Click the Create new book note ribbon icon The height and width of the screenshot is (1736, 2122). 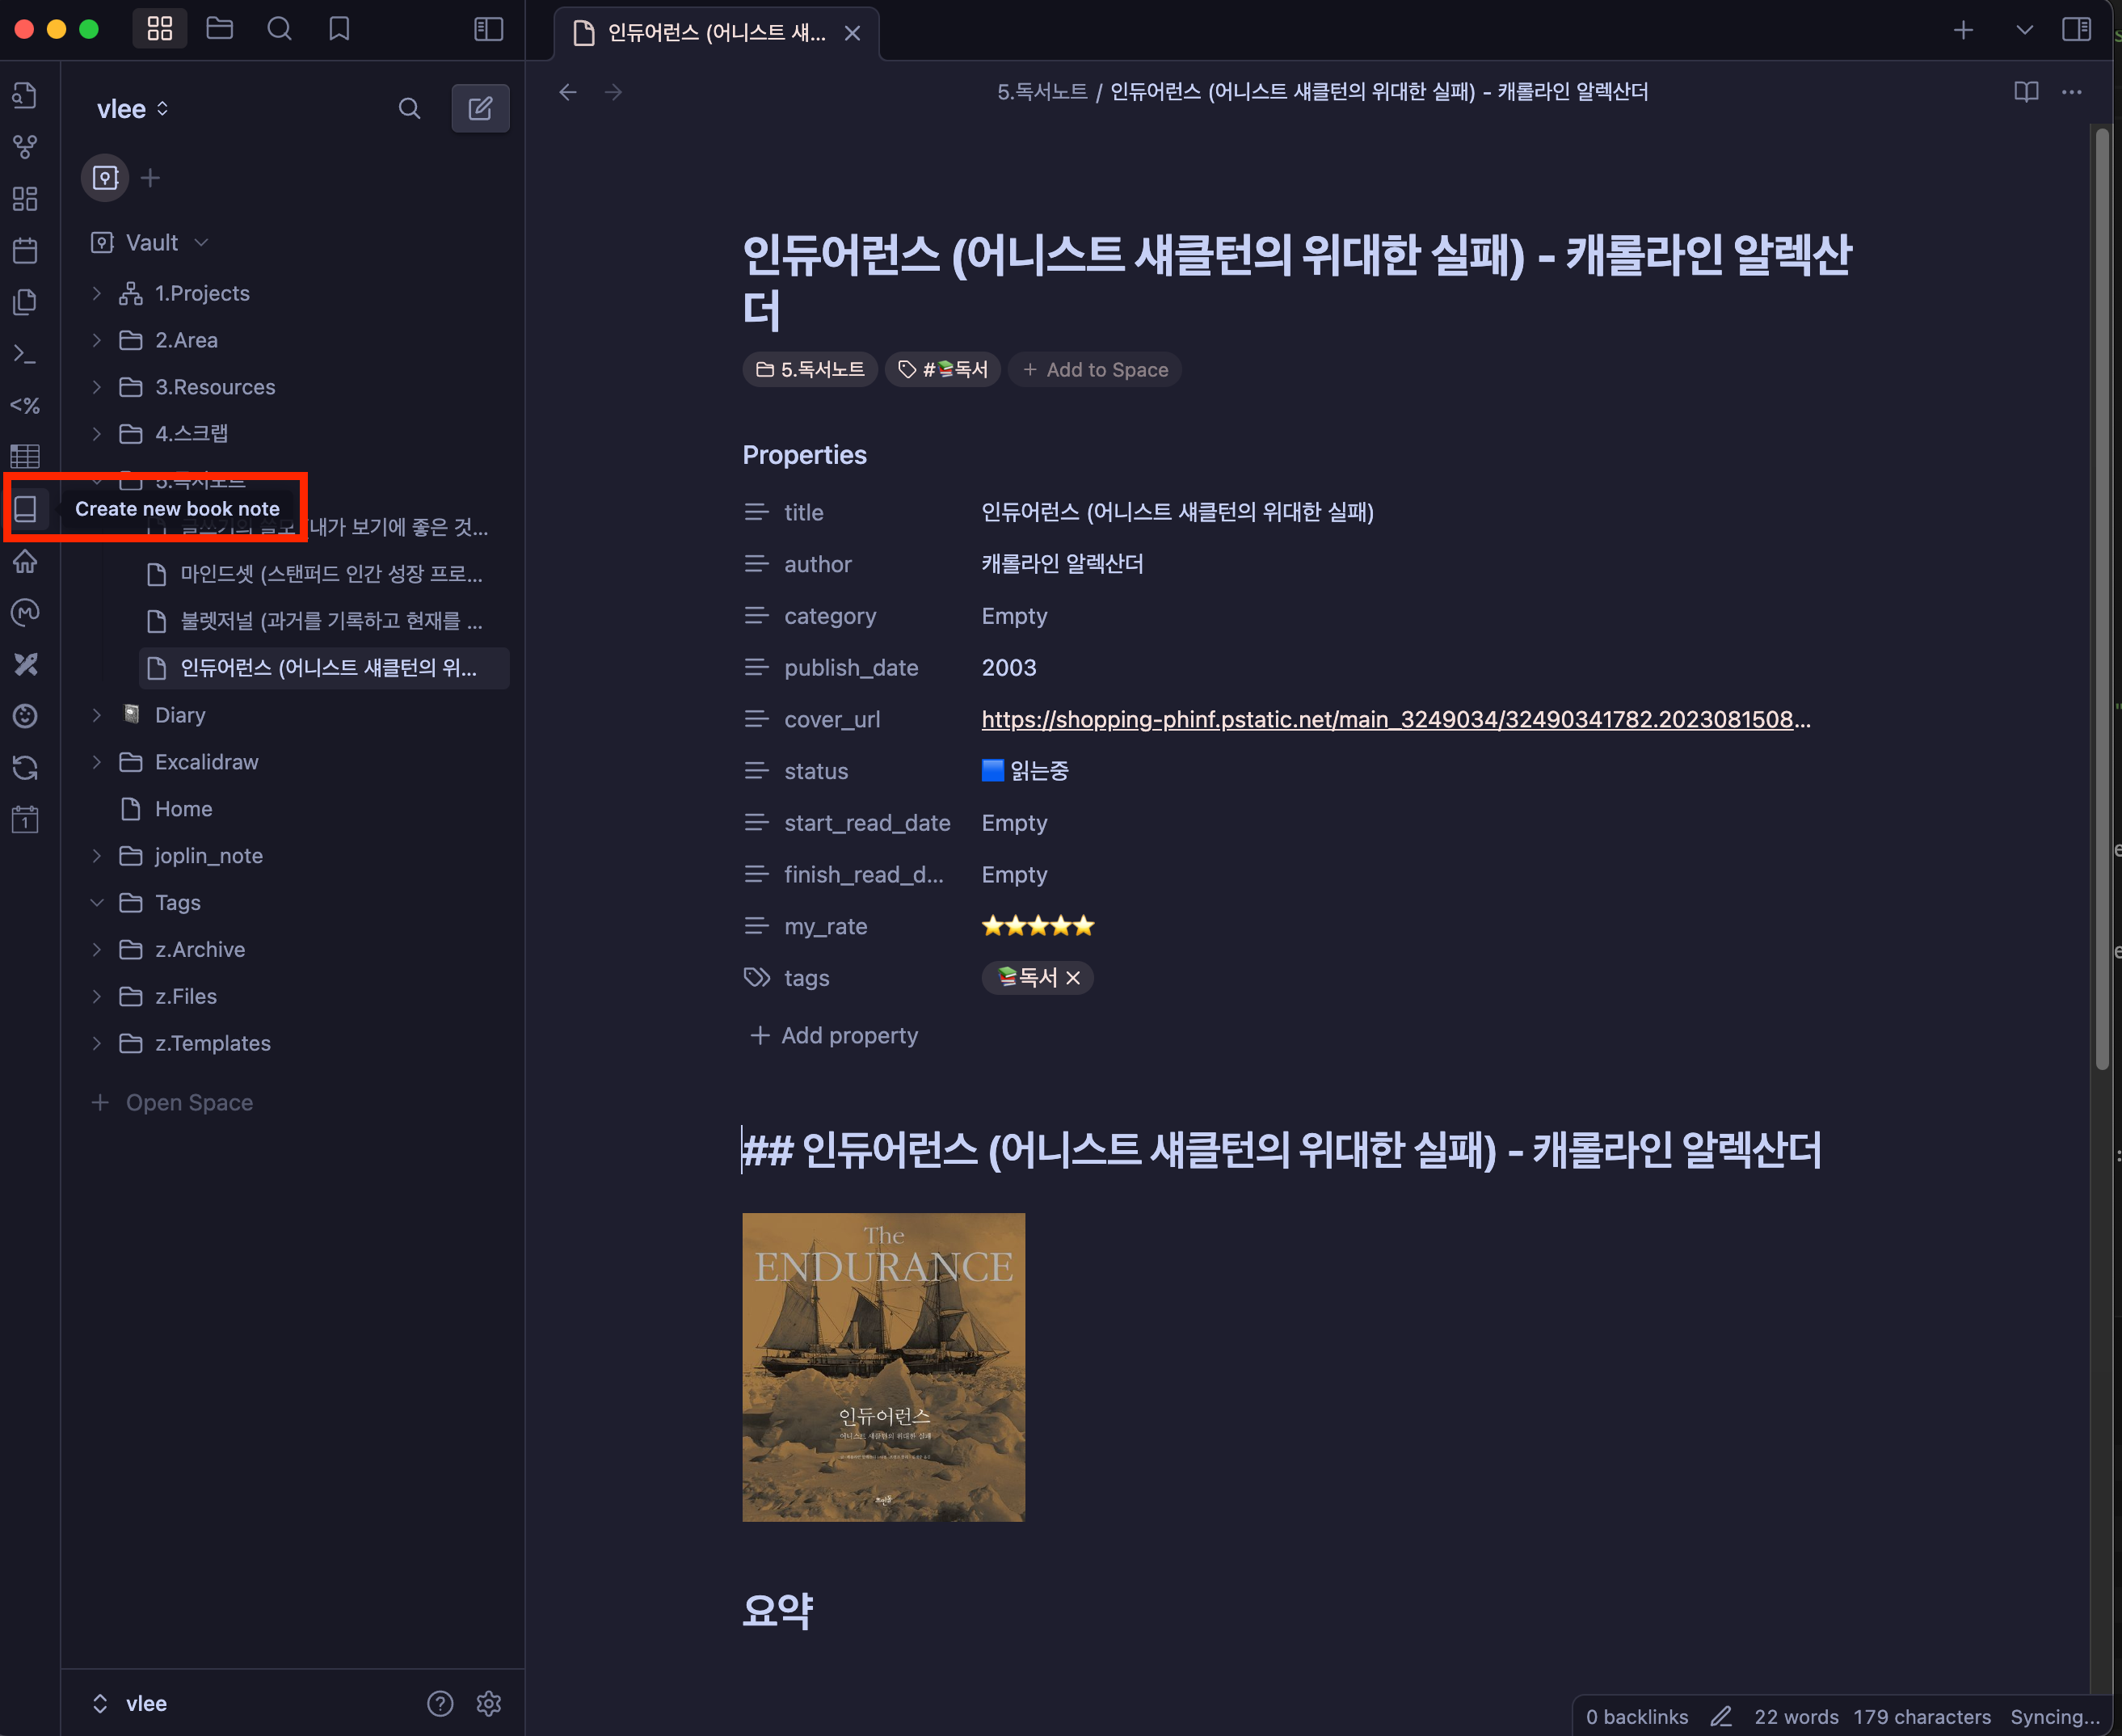pyautogui.click(x=25, y=509)
